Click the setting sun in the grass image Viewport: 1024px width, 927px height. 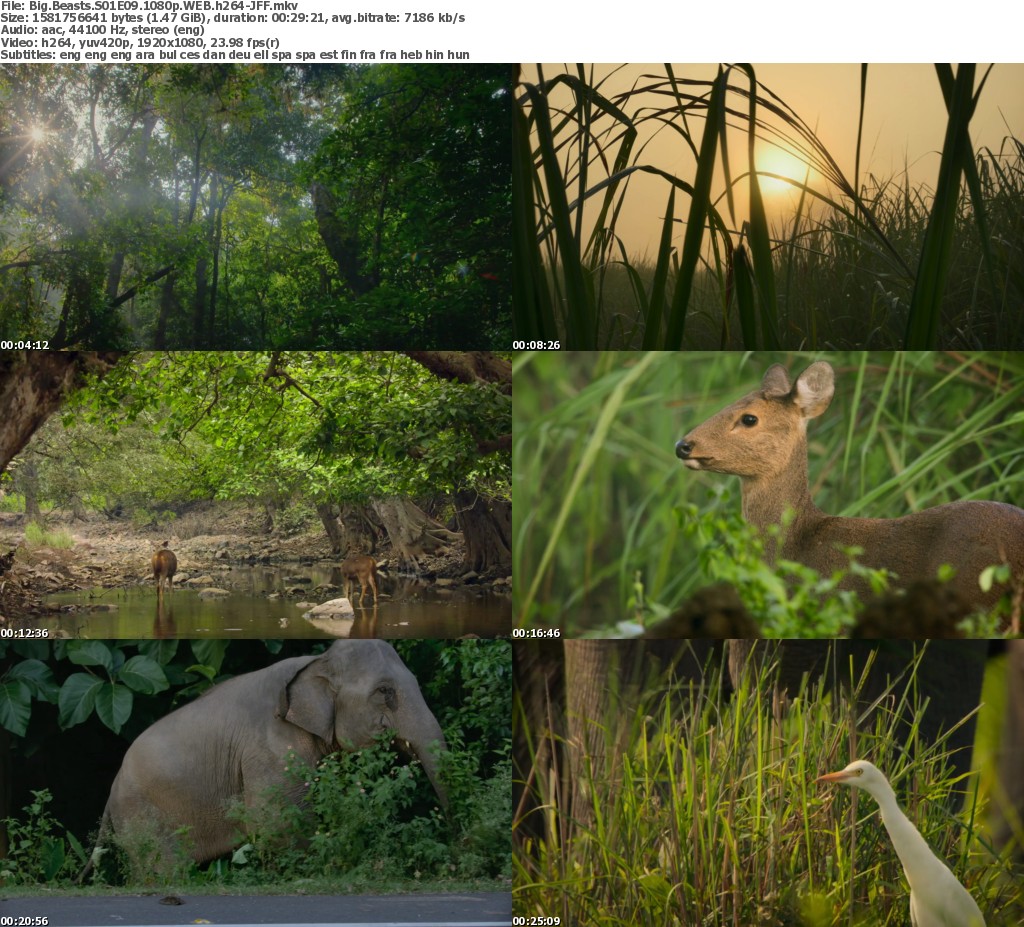(x=780, y=166)
